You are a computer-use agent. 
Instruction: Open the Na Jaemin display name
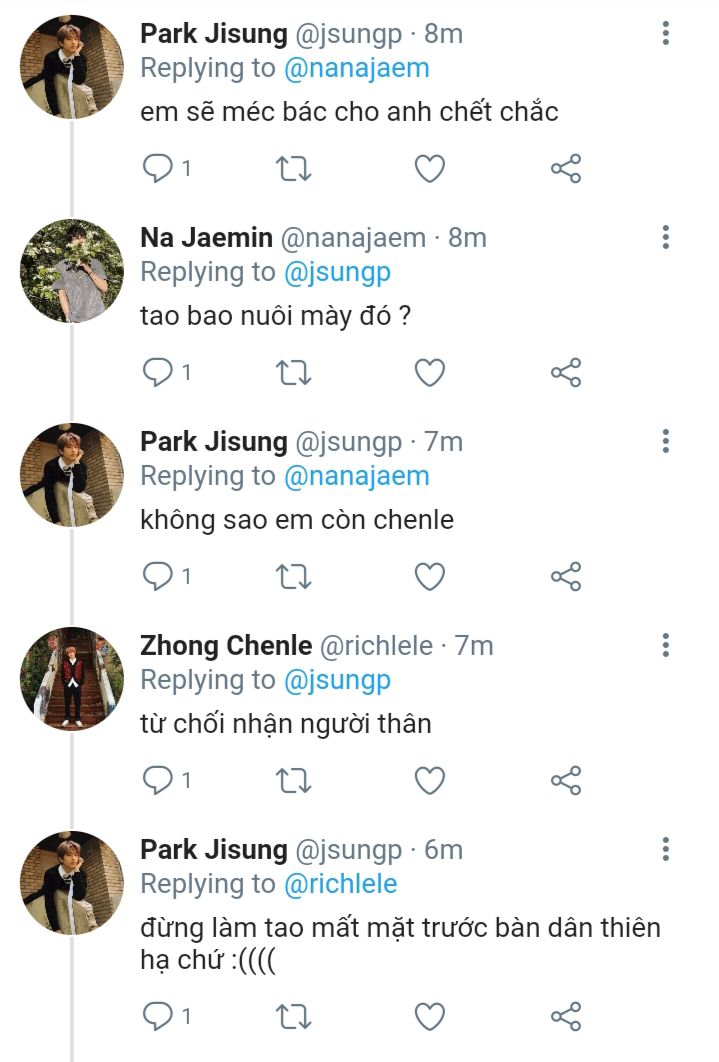206,238
